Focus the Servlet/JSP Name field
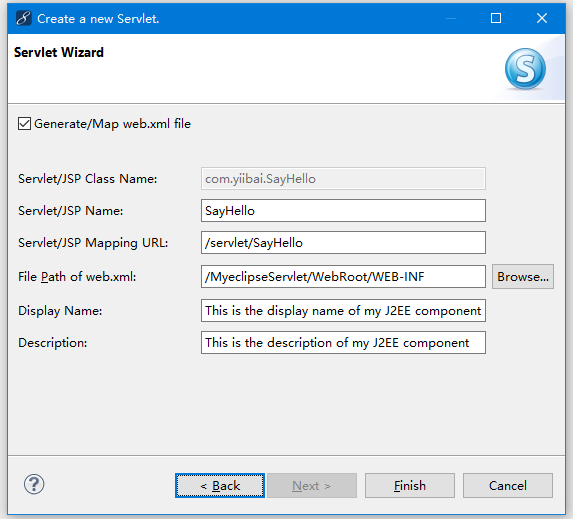The image size is (573, 519). coord(343,211)
